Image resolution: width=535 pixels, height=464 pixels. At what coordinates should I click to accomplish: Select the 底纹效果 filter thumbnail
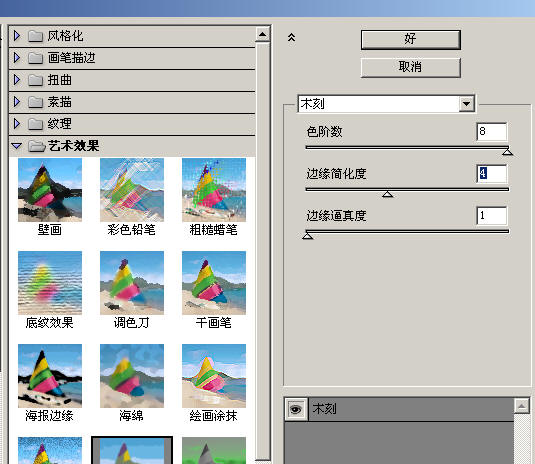click(50, 283)
